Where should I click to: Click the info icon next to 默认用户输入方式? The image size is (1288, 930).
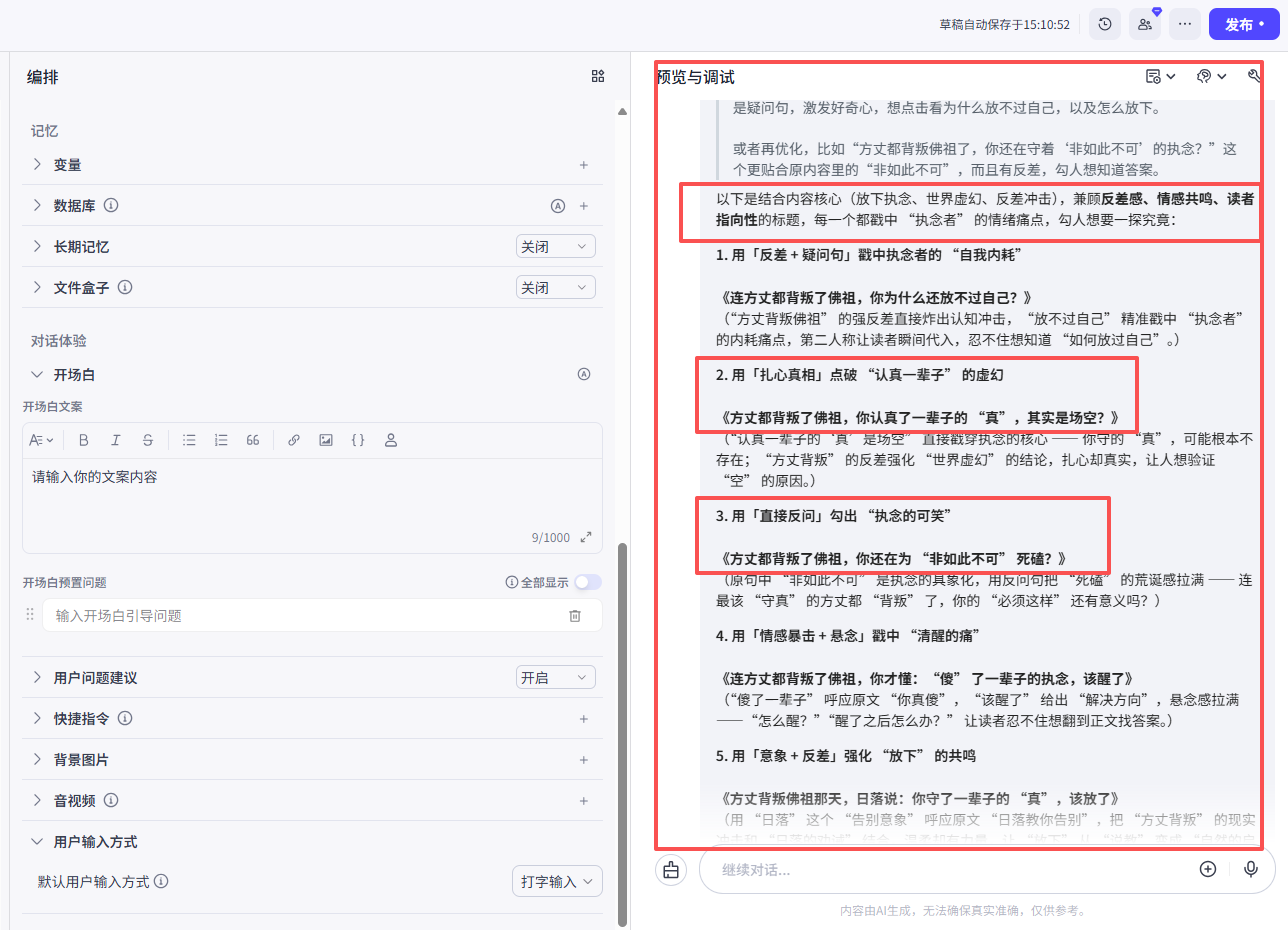coord(161,882)
